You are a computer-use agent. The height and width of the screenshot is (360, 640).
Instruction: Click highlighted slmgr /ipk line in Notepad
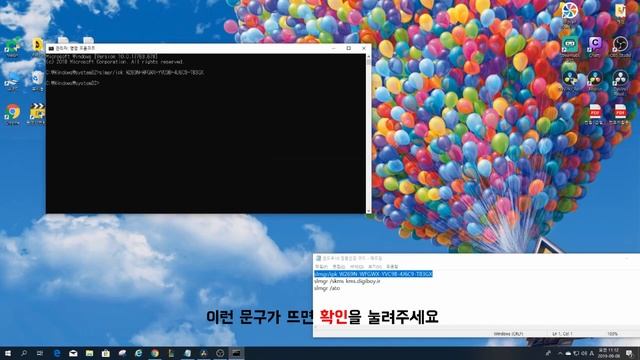point(373,274)
